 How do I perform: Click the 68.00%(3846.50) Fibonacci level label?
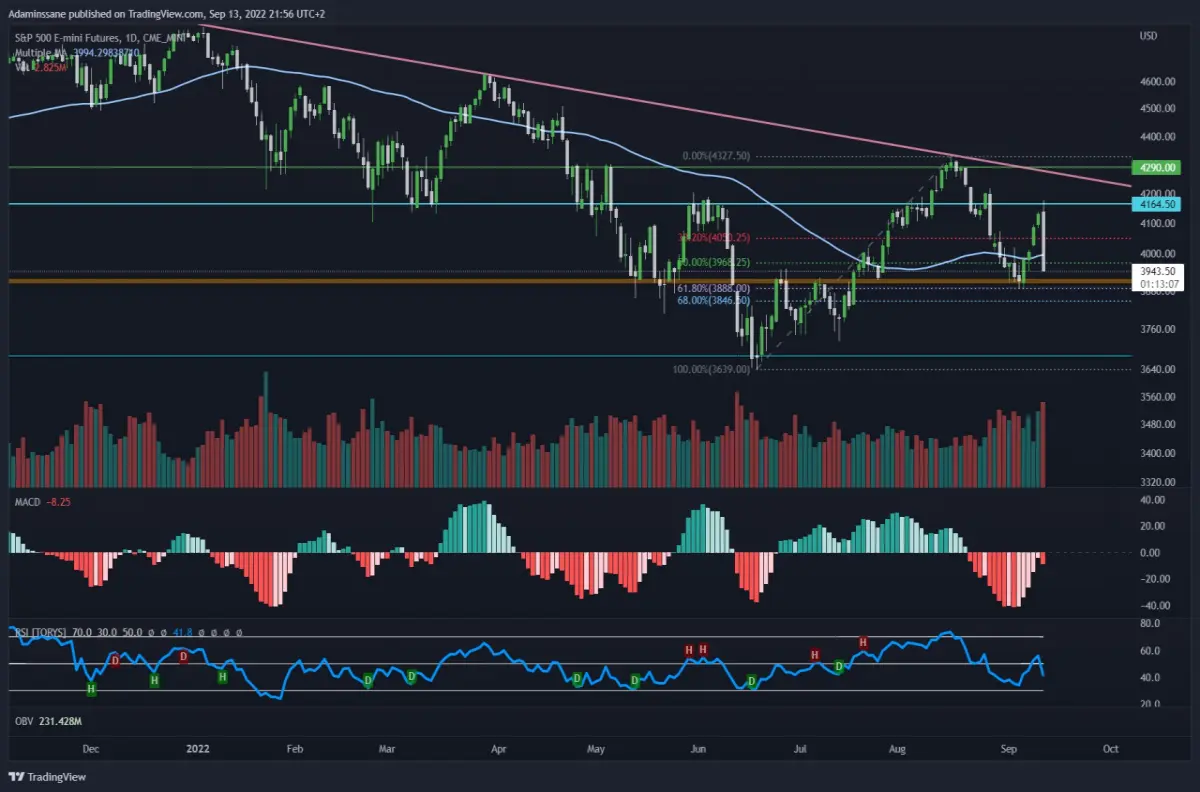pos(713,300)
